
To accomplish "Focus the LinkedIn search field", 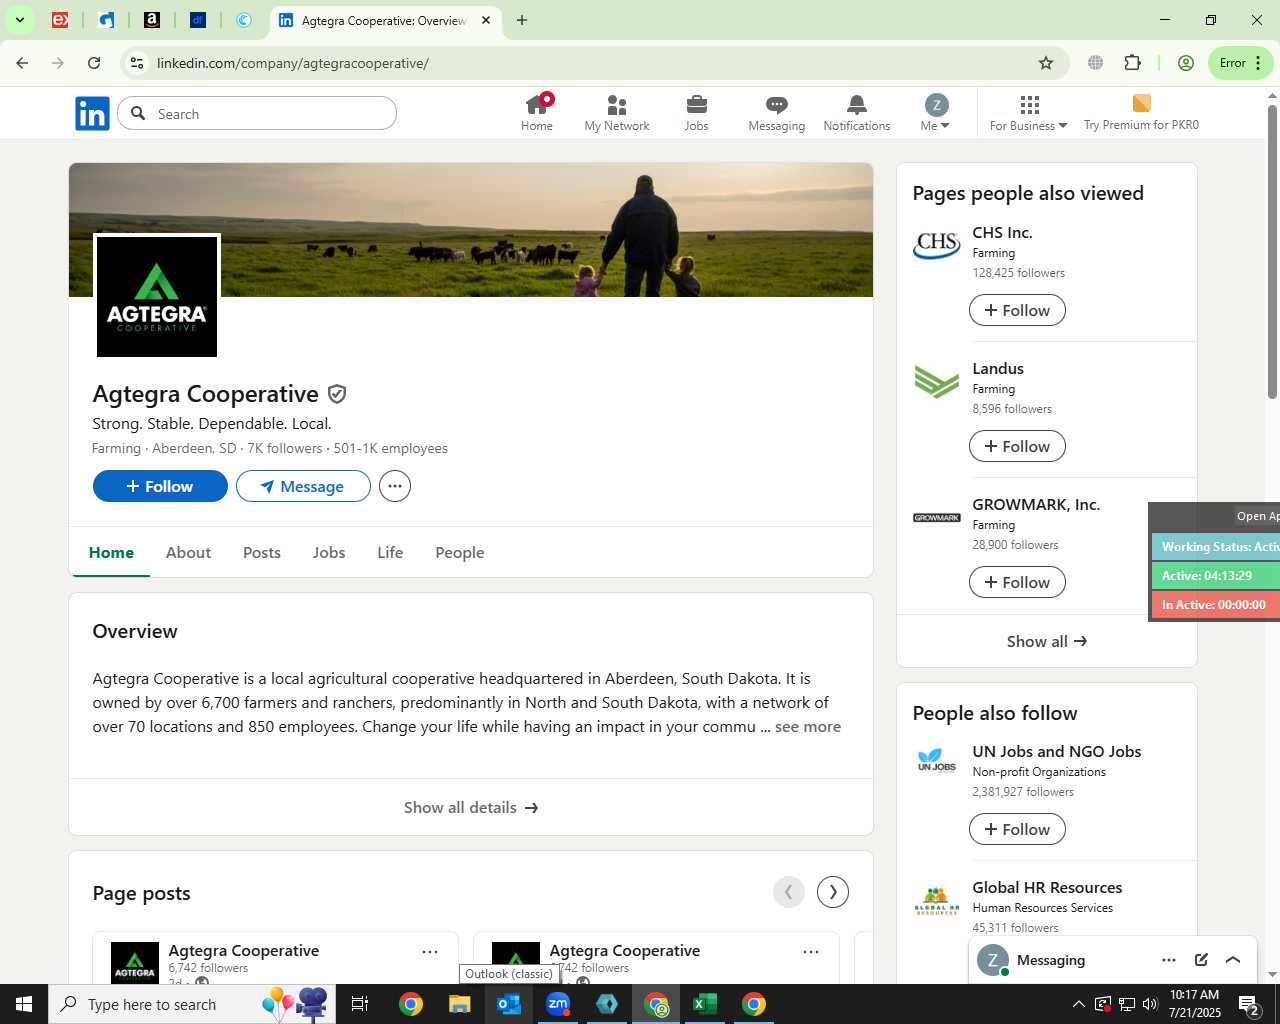I will [257, 114].
